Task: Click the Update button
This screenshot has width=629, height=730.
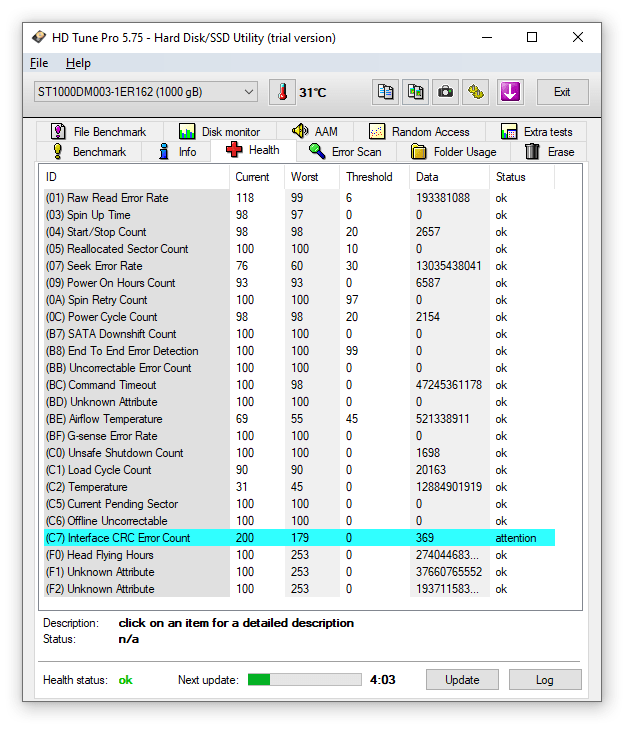Action: pyautogui.click(x=462, y=680)
